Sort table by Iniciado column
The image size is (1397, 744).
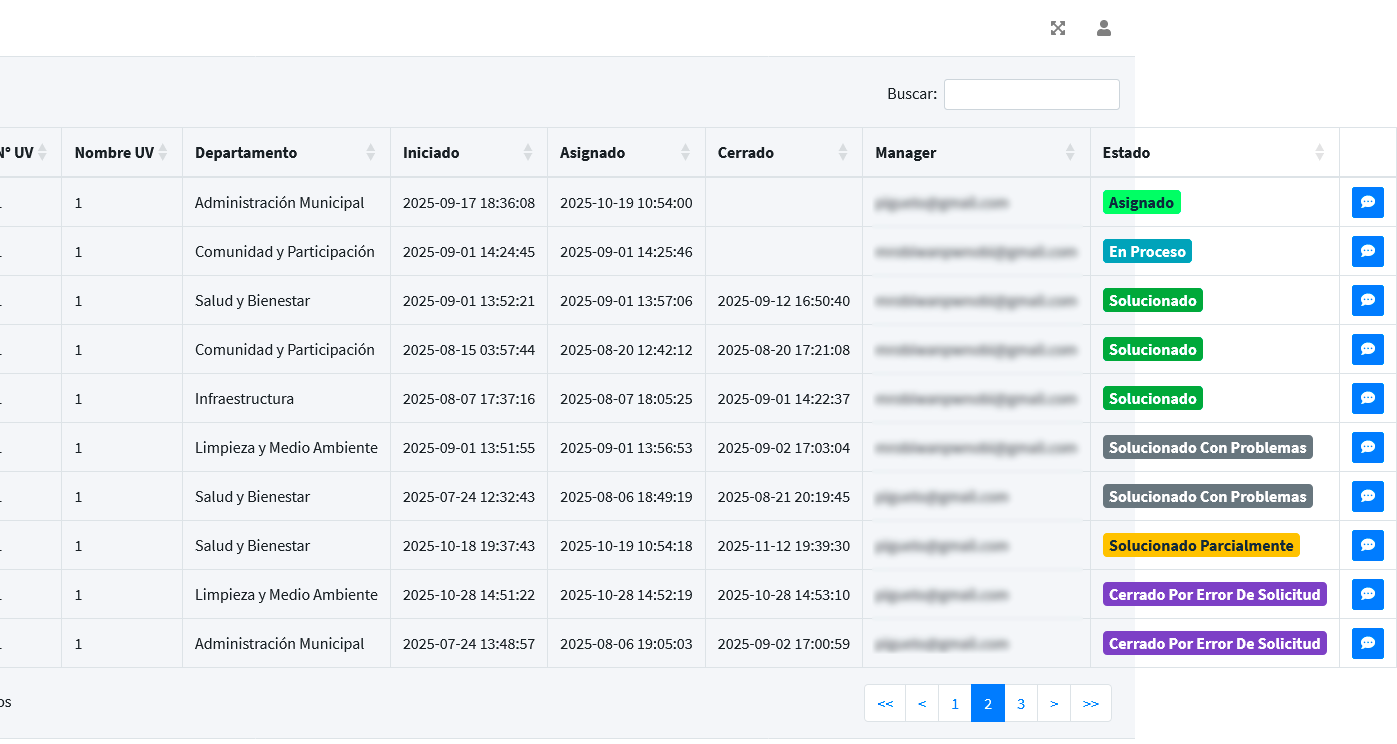point(467,153)
